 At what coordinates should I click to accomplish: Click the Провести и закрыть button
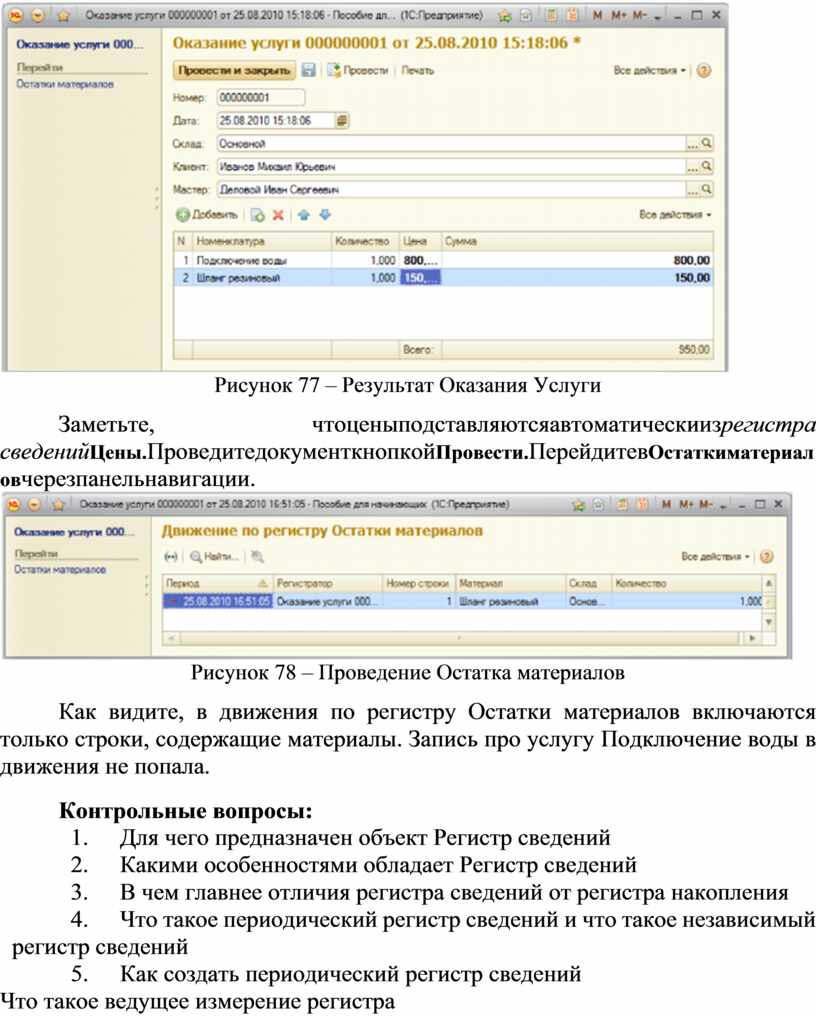tap(234, 70)
